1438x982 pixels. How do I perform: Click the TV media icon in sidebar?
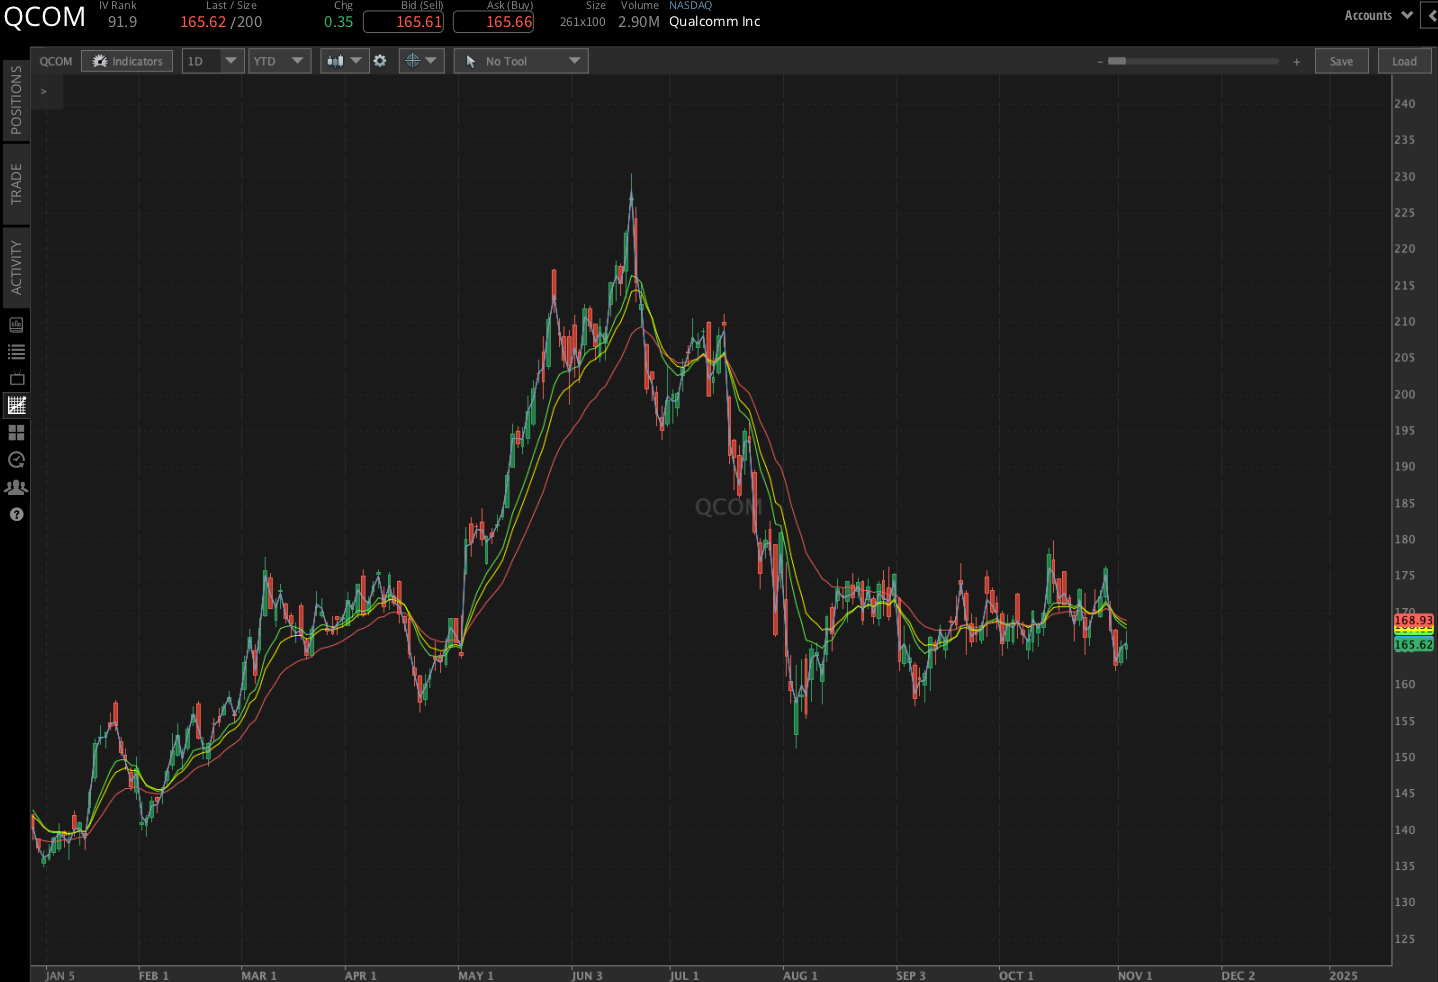16,379
